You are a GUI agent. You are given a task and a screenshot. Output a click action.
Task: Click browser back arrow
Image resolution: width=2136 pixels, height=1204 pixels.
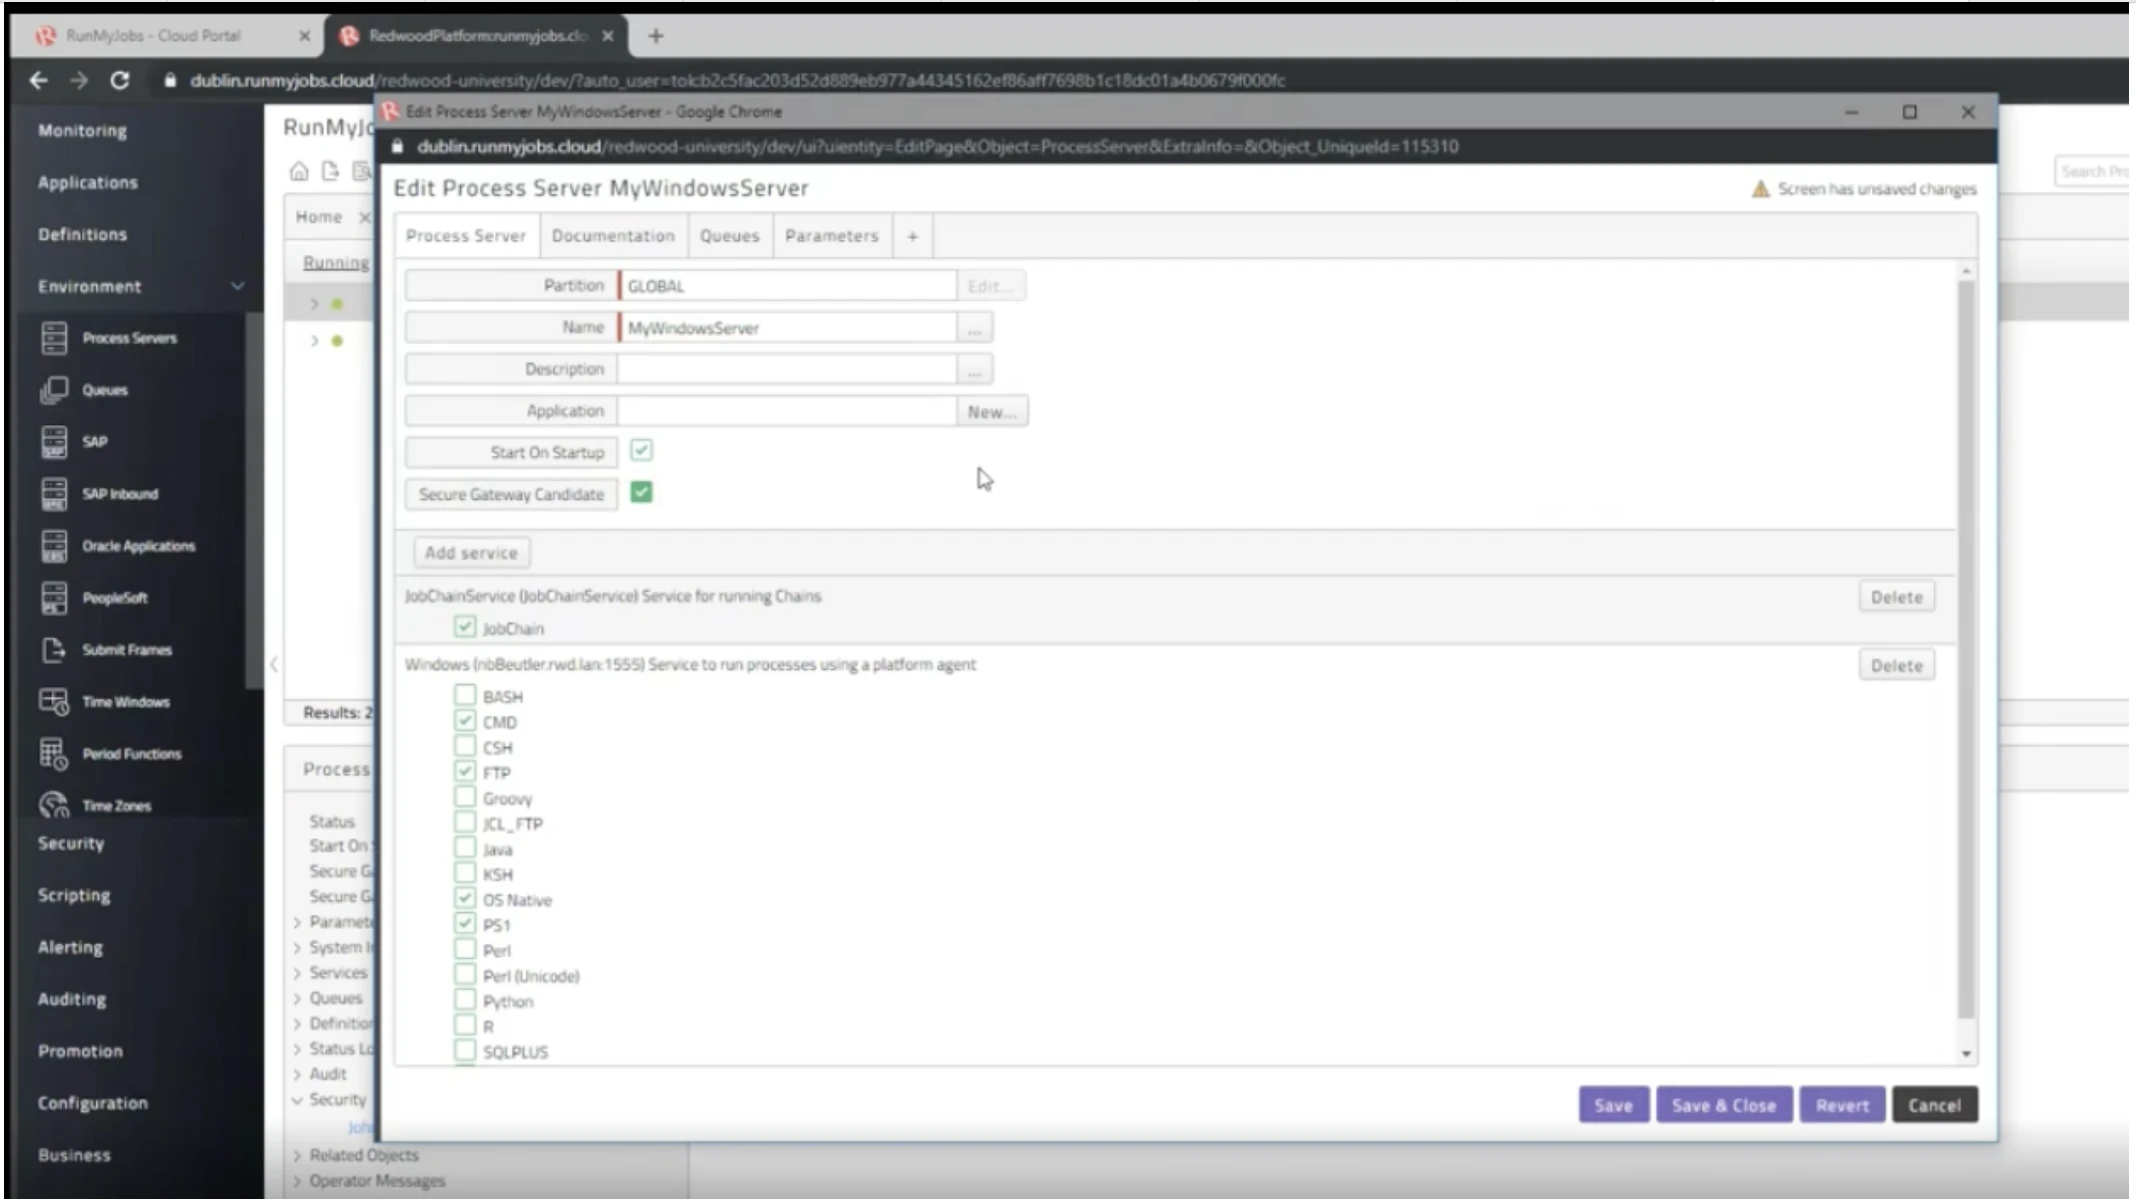coord(38,80)
